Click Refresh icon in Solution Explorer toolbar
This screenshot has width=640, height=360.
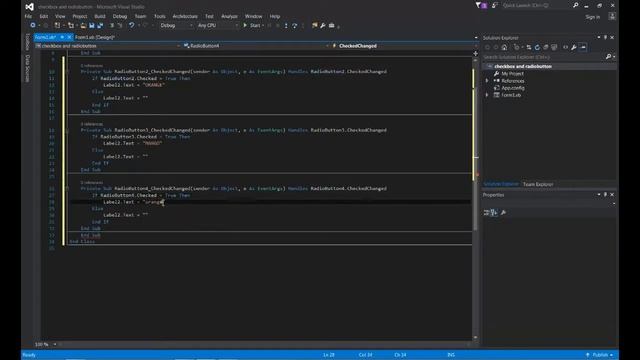click(x=537, y=47)
